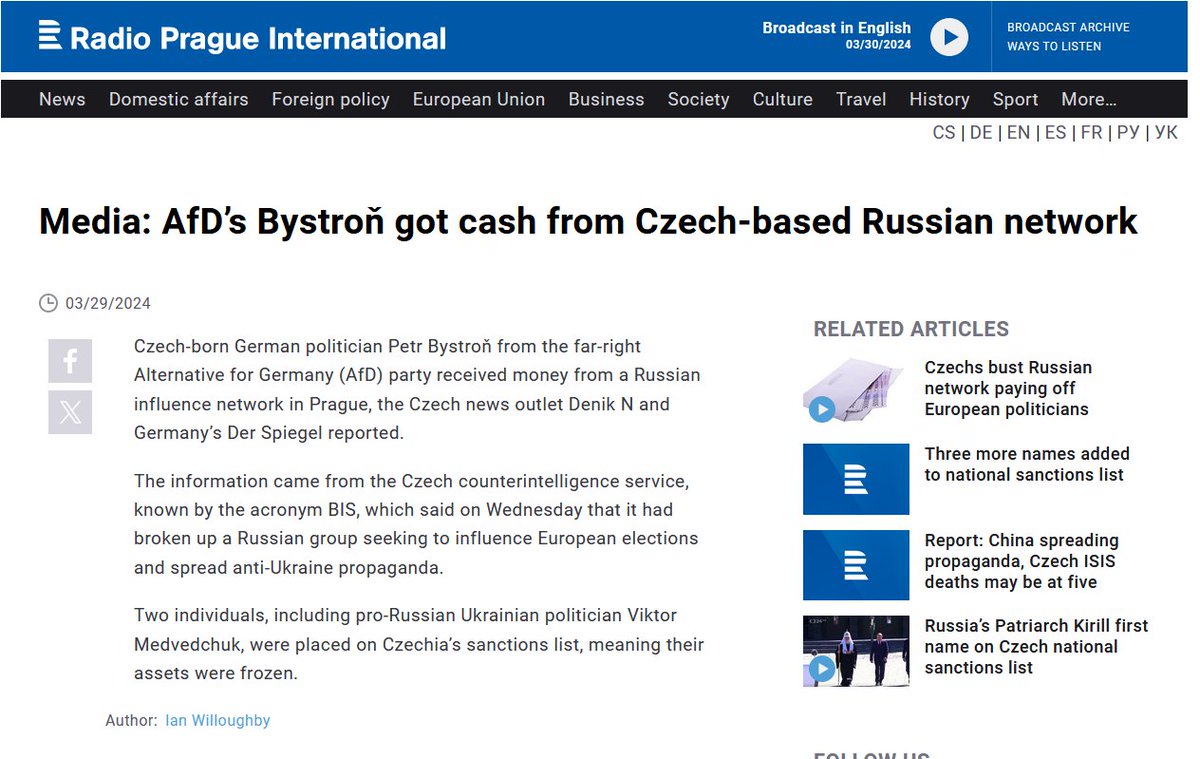The image size is (1200, 759).
Task: Expand the More… navigation menu
Action: tap(1089, 99)
